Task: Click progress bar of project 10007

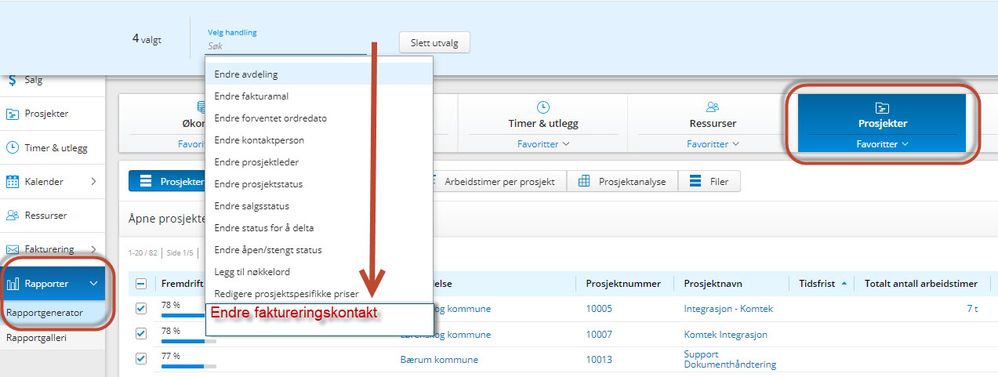Action: pos(188,341)
